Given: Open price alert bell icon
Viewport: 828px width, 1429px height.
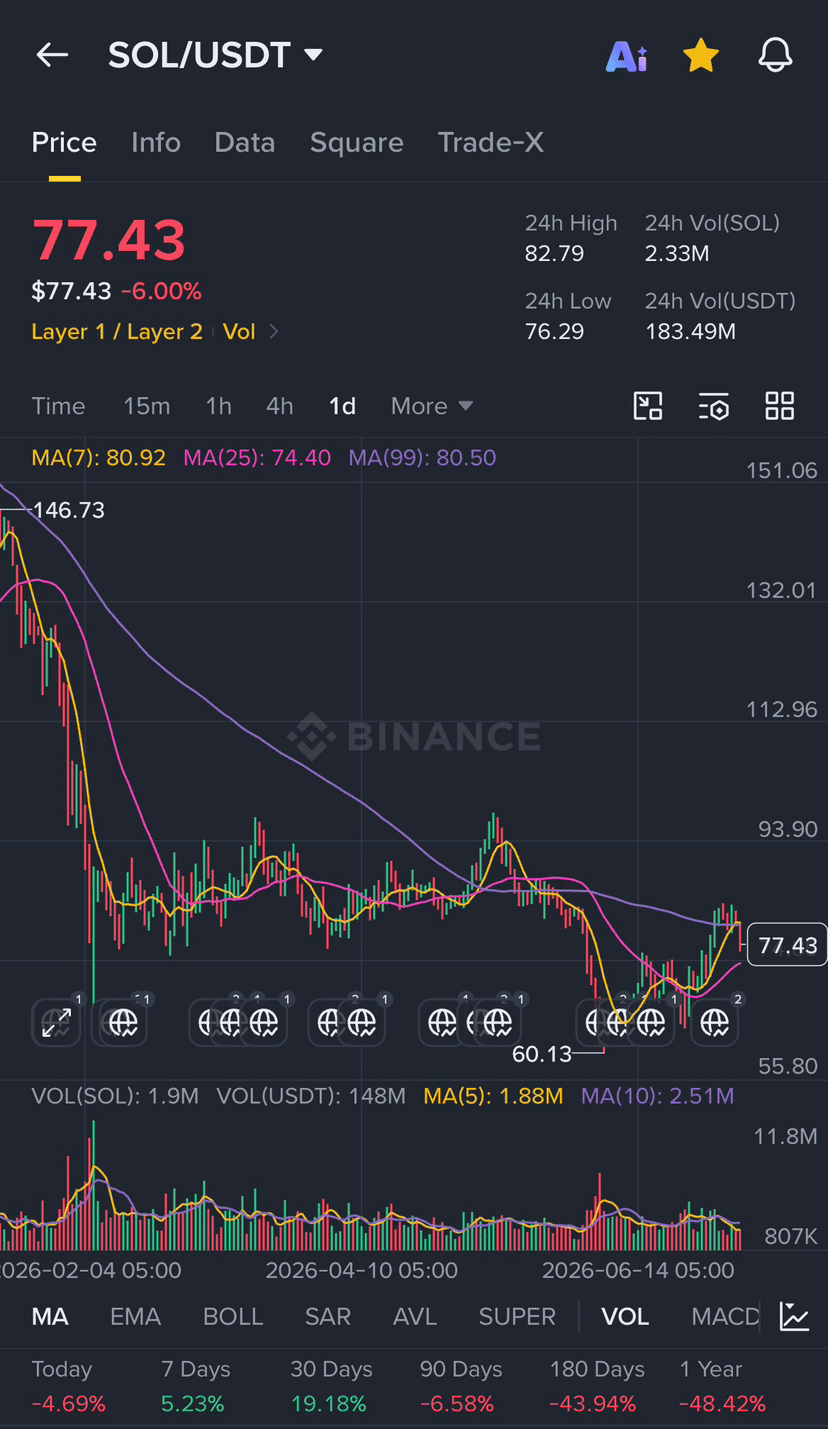Looking at the screenshot, I should click(775, 56).
